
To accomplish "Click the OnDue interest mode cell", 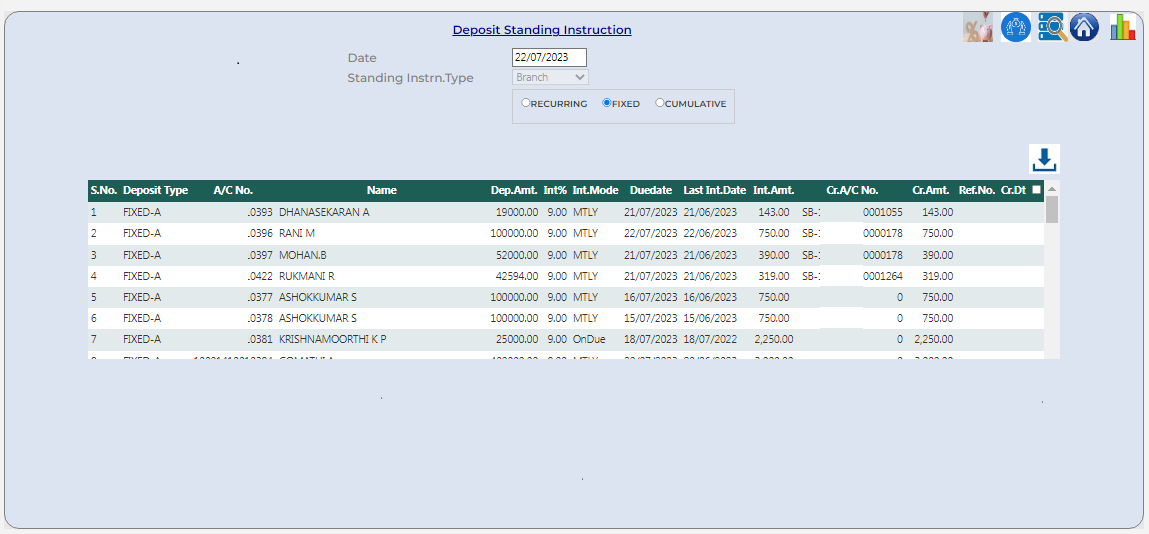I will [590, 340].
